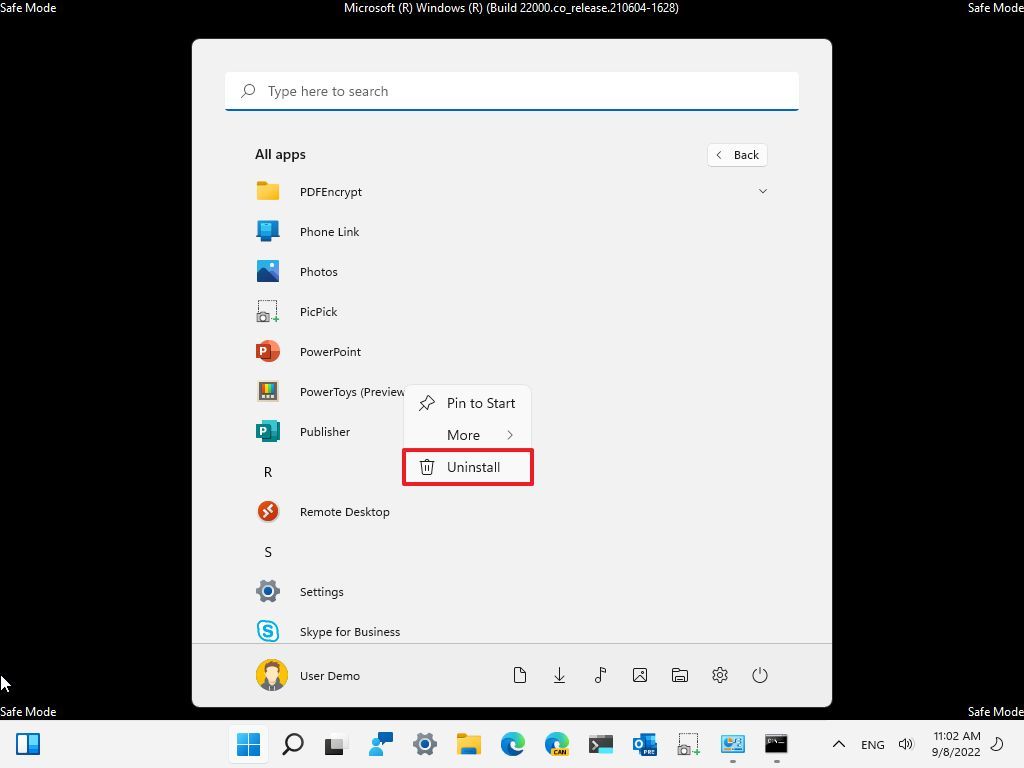Open Remote Desktop from the app list
1024x768 pixels.
click(x=344, y=511)
